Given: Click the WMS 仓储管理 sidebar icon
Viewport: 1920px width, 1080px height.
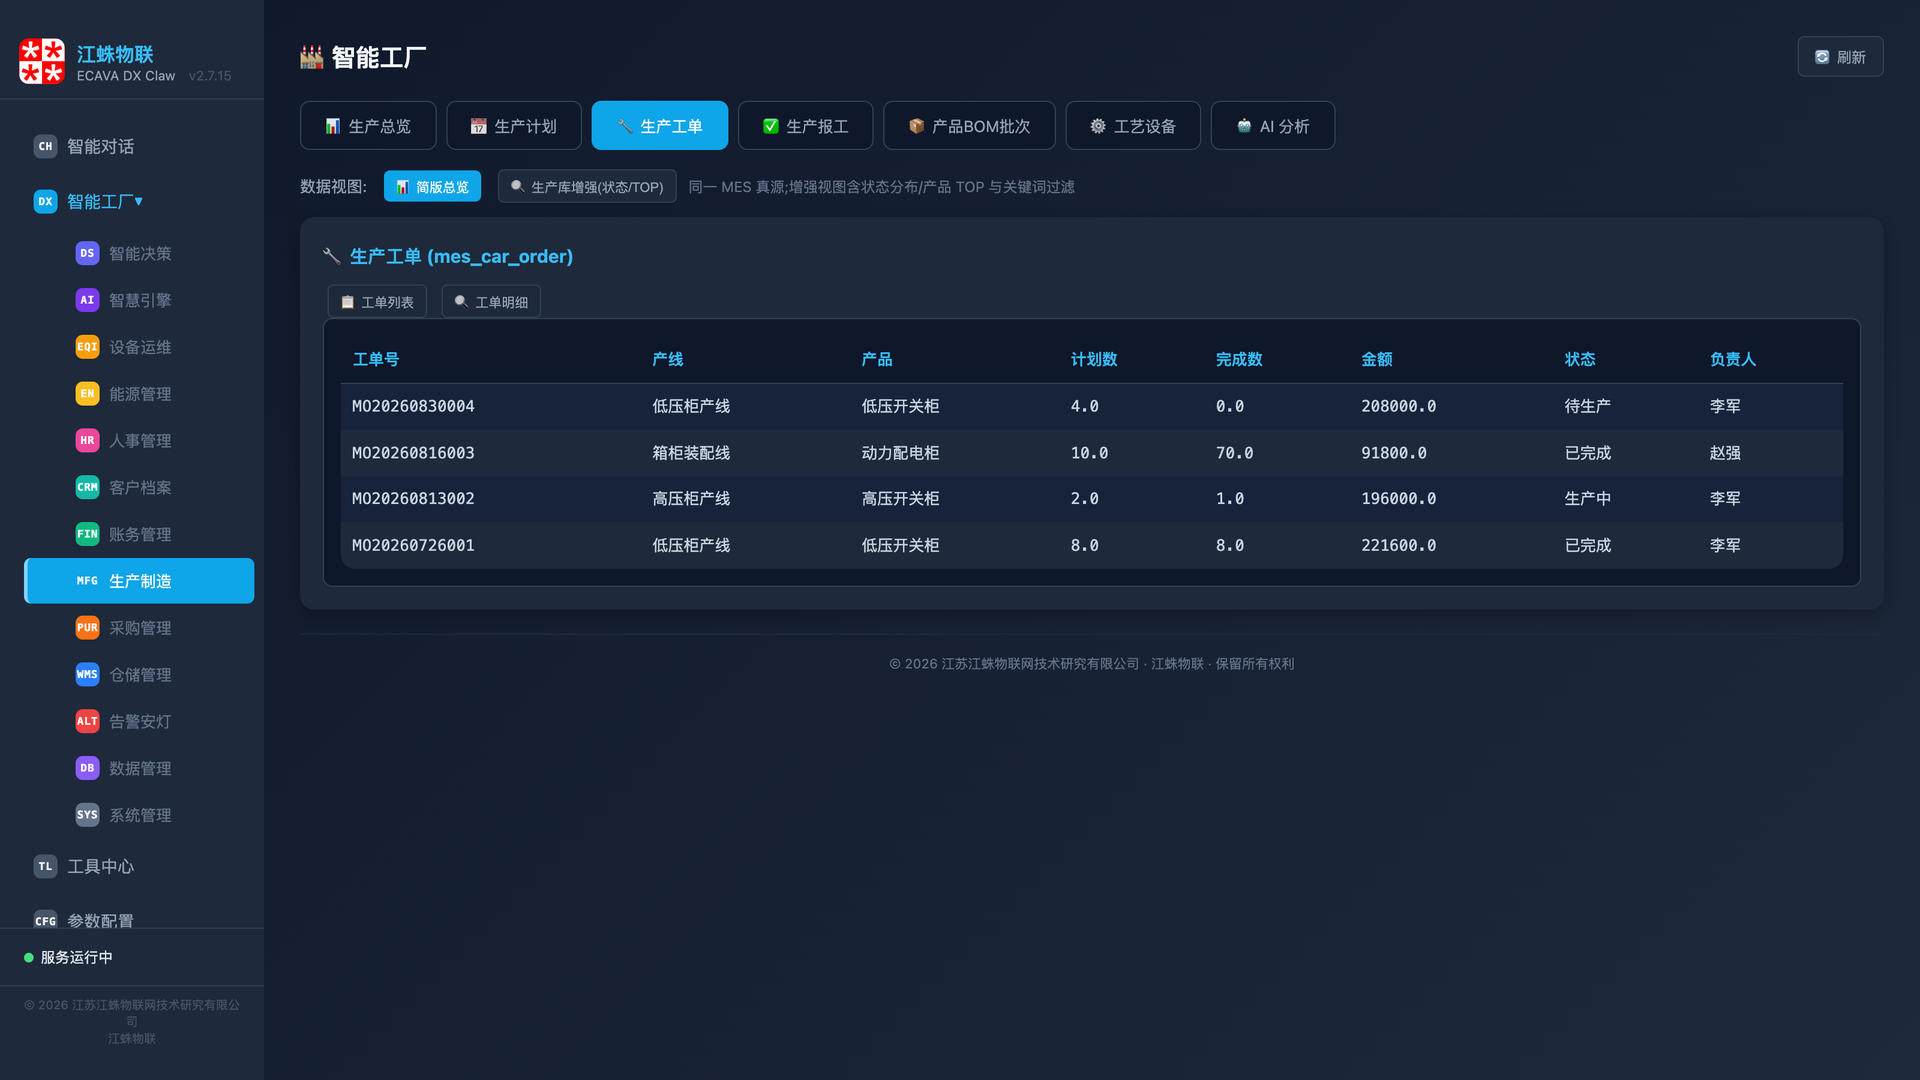Looking at the screenshot, I should pos(87,674).
